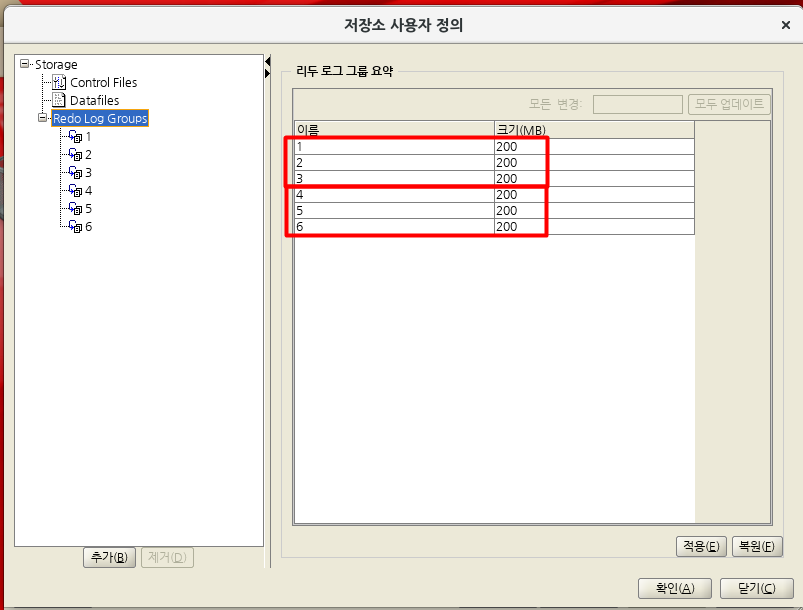Click the 크기(MB) column header

coord(594,129)
